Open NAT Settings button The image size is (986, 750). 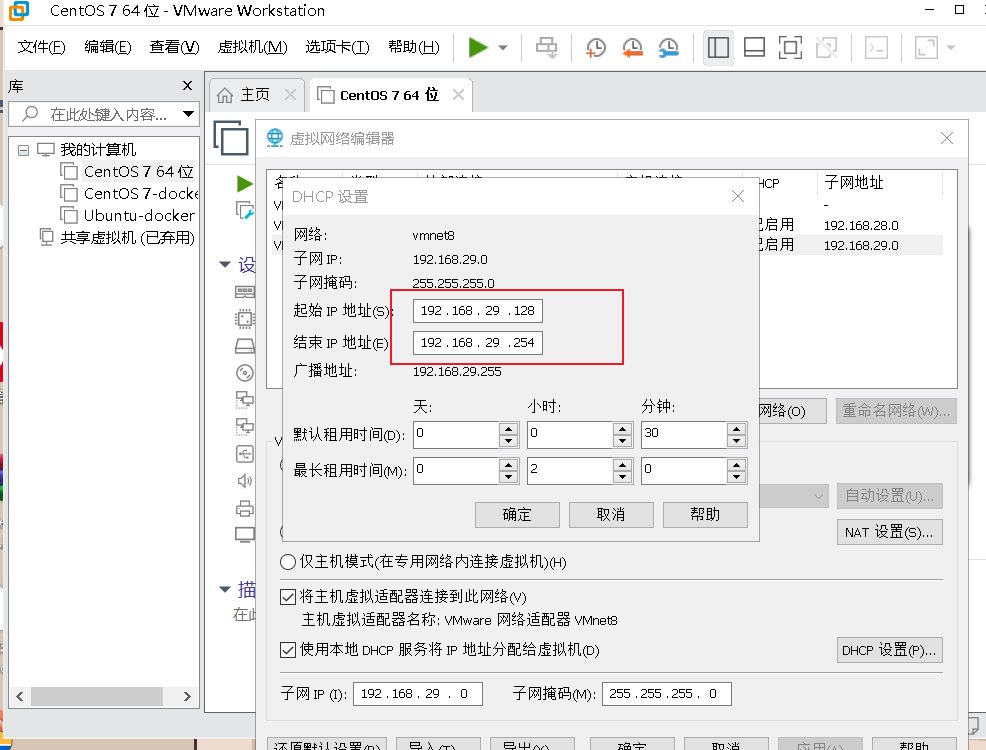coord(889,532)
